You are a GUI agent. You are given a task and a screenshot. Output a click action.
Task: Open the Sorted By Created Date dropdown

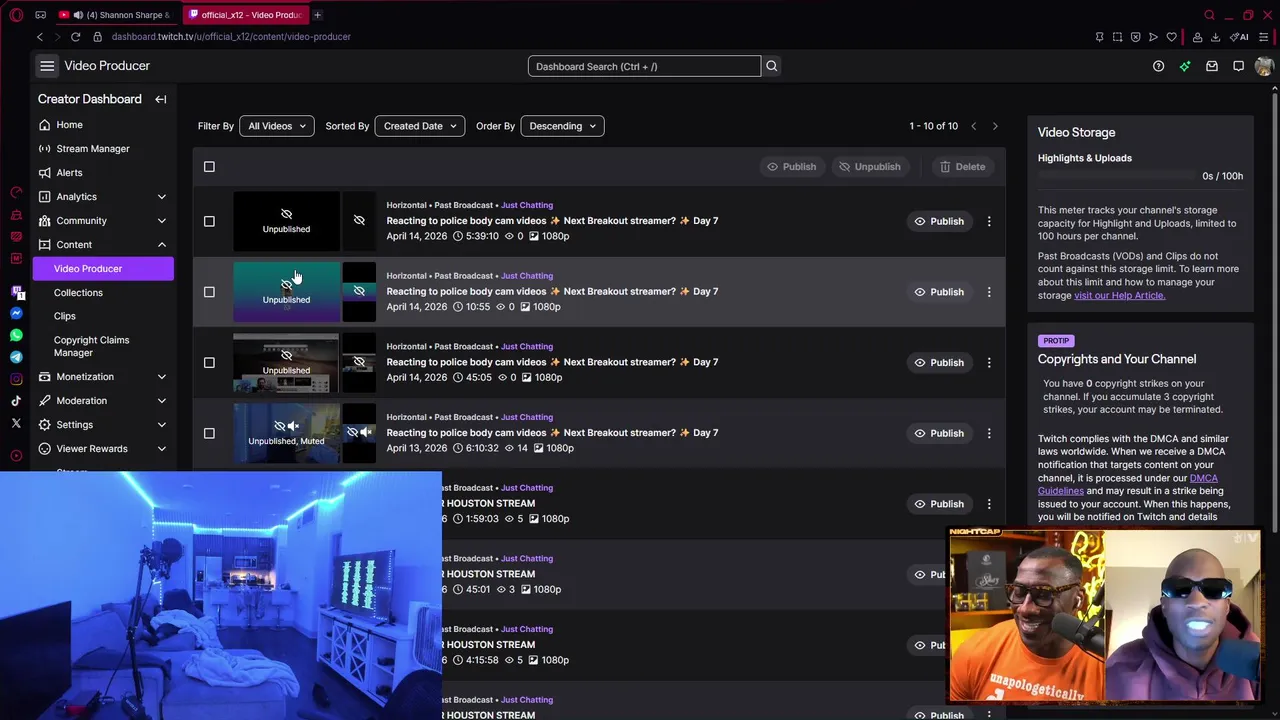[x=419, y=126]
